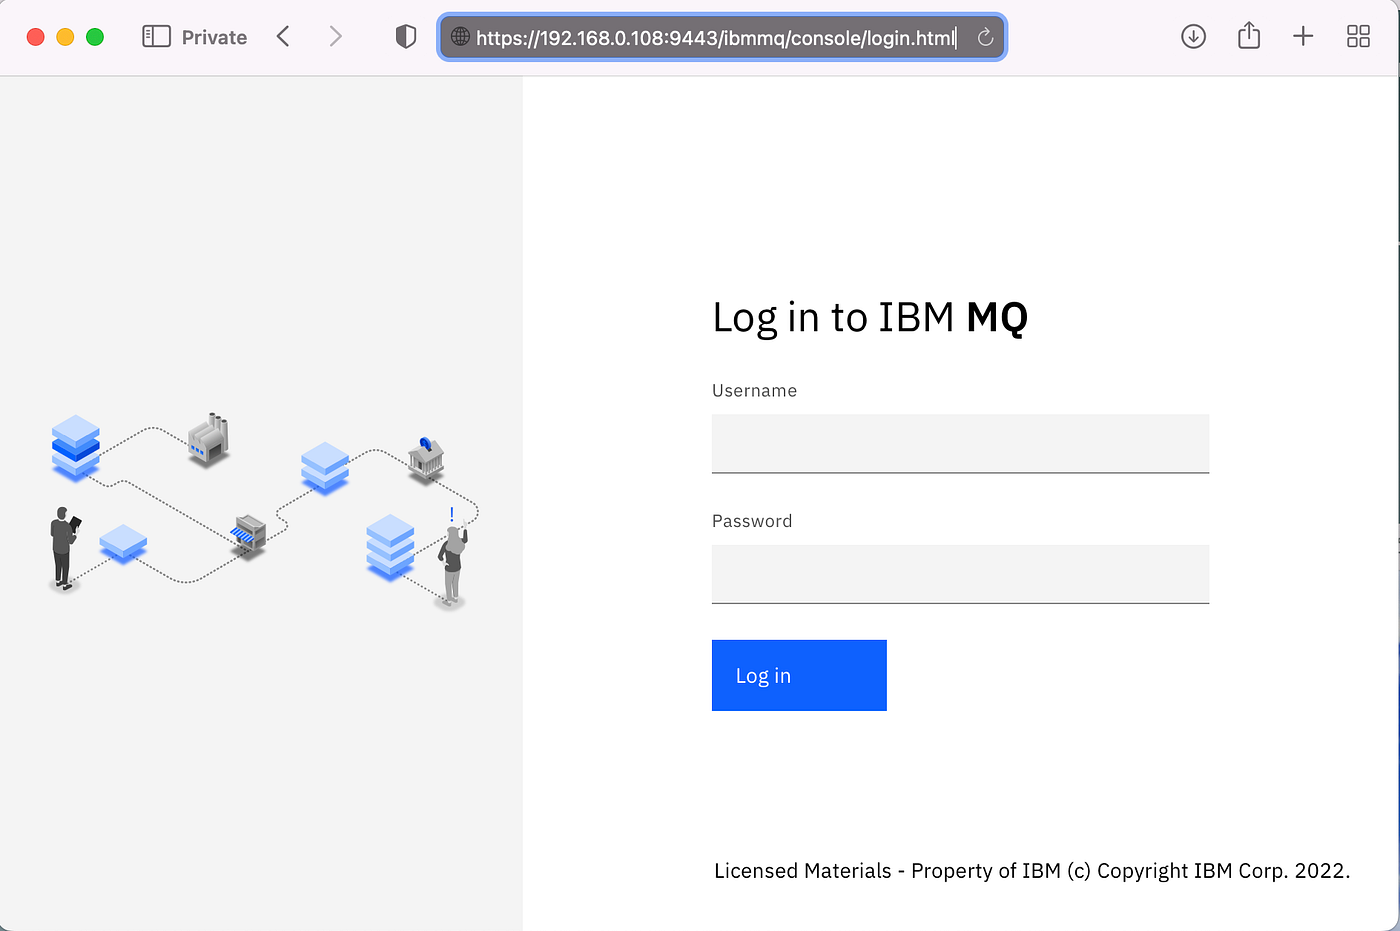Reload the IBM MQ login page
This screenshot has width=1400, height=931.
(x=985, y=36)
